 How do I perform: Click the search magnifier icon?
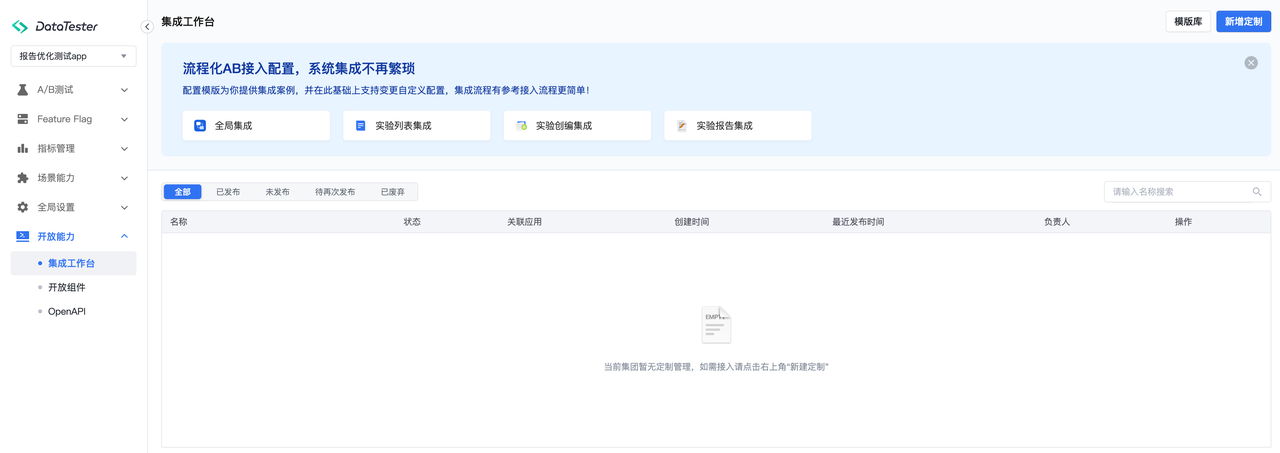tap(1257, 192)
